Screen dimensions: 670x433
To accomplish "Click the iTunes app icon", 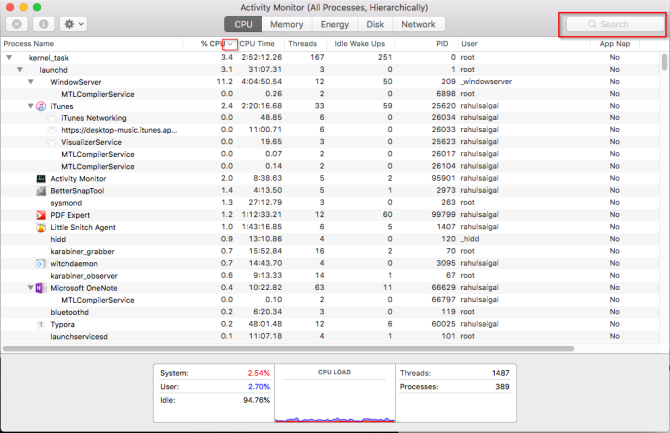I will point(41,106).
